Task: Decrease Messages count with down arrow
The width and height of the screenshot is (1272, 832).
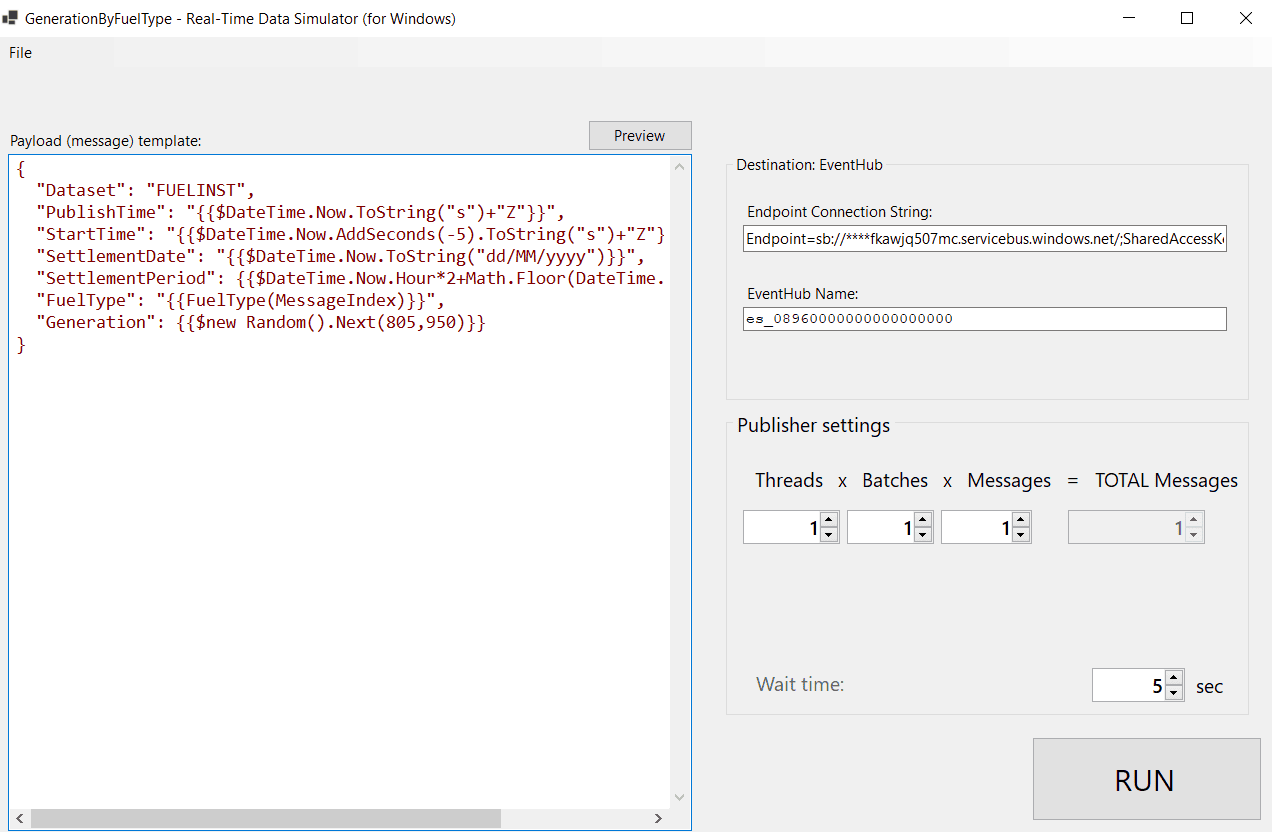Action: pos(1020,535)
